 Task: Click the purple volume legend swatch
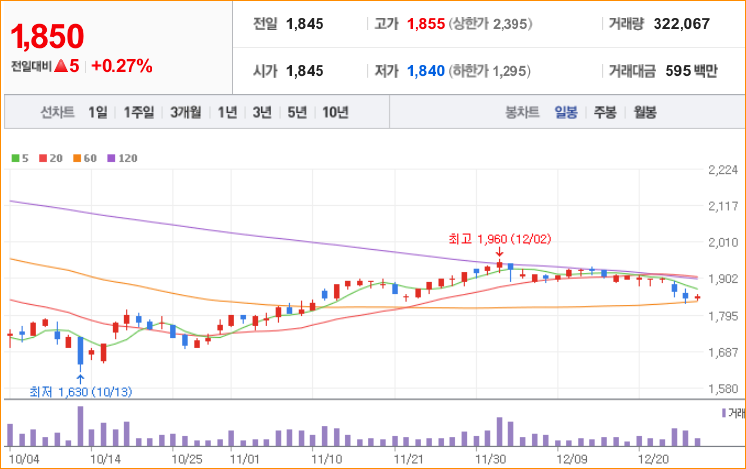tap(724, 413)
